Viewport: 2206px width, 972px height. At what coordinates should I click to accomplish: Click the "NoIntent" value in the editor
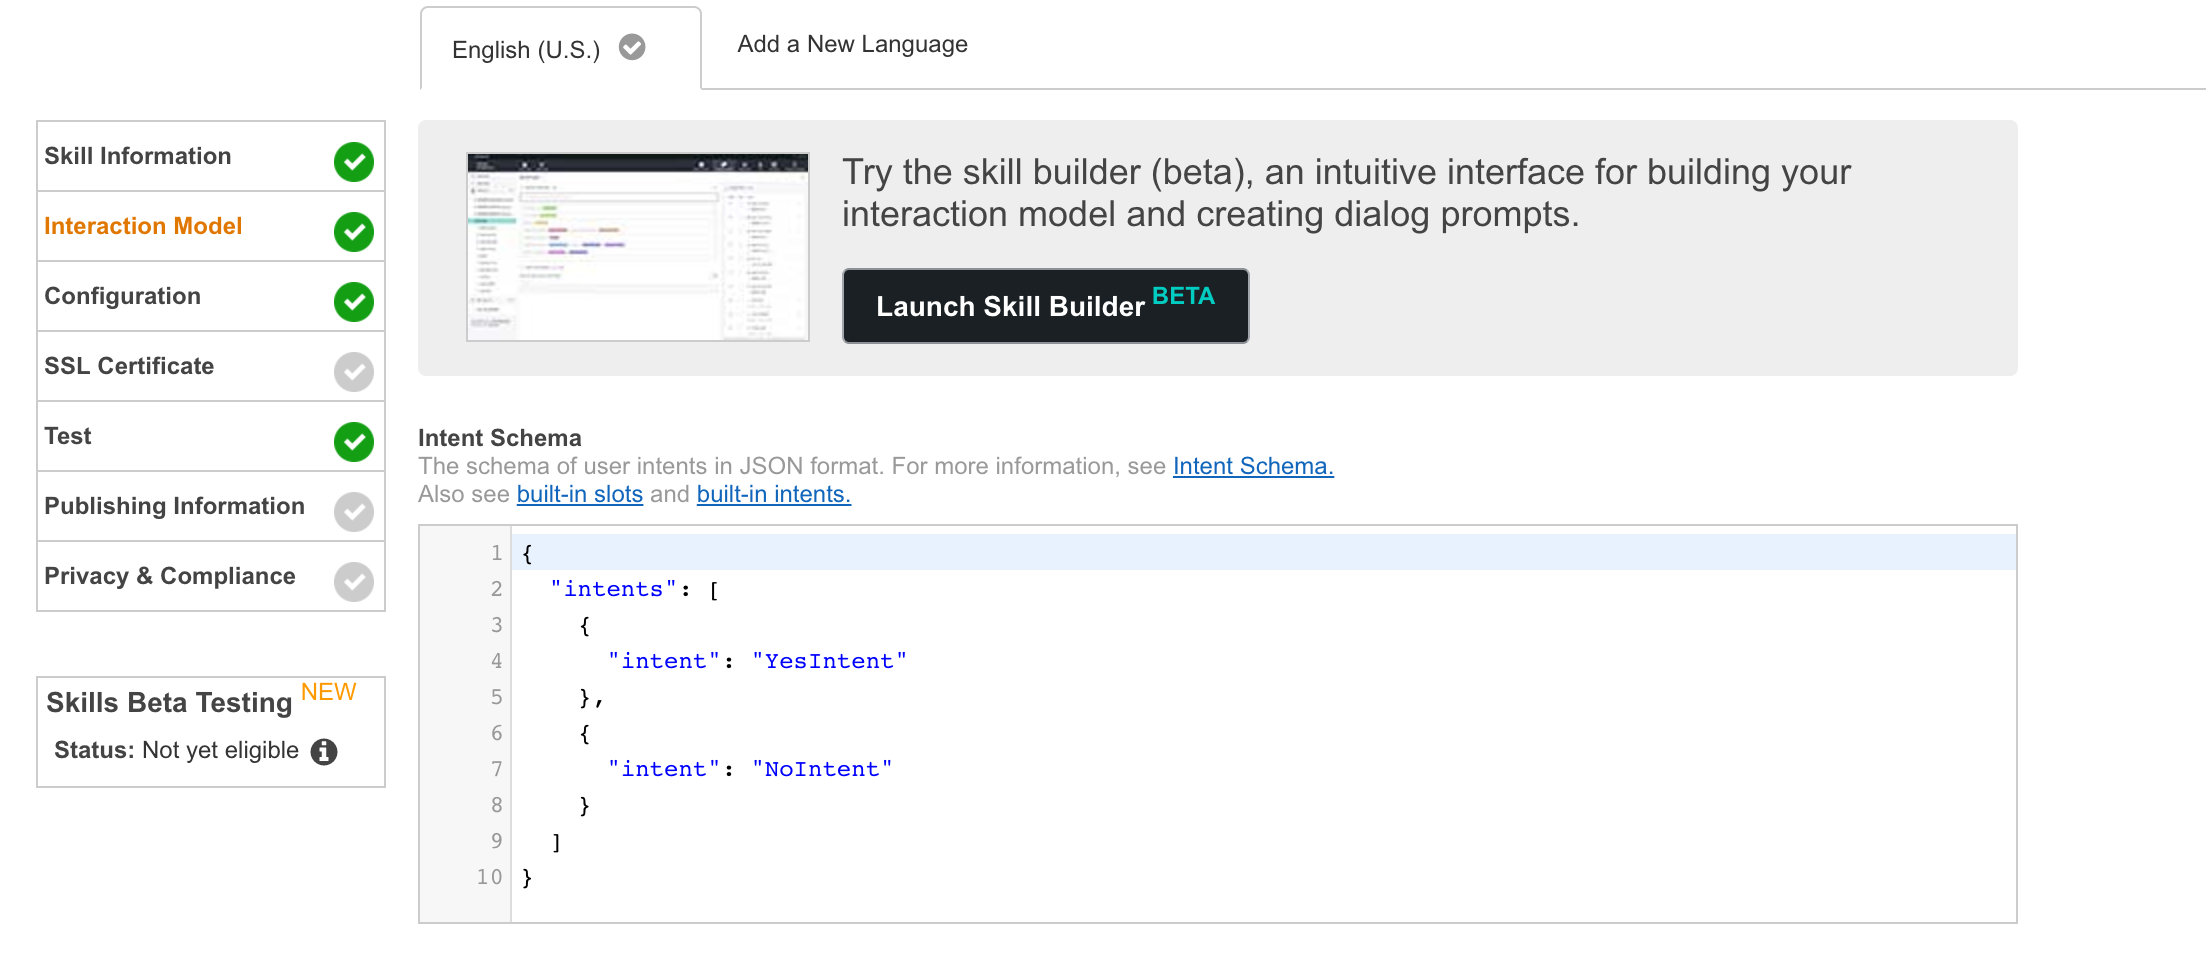(x=822, y=769)
